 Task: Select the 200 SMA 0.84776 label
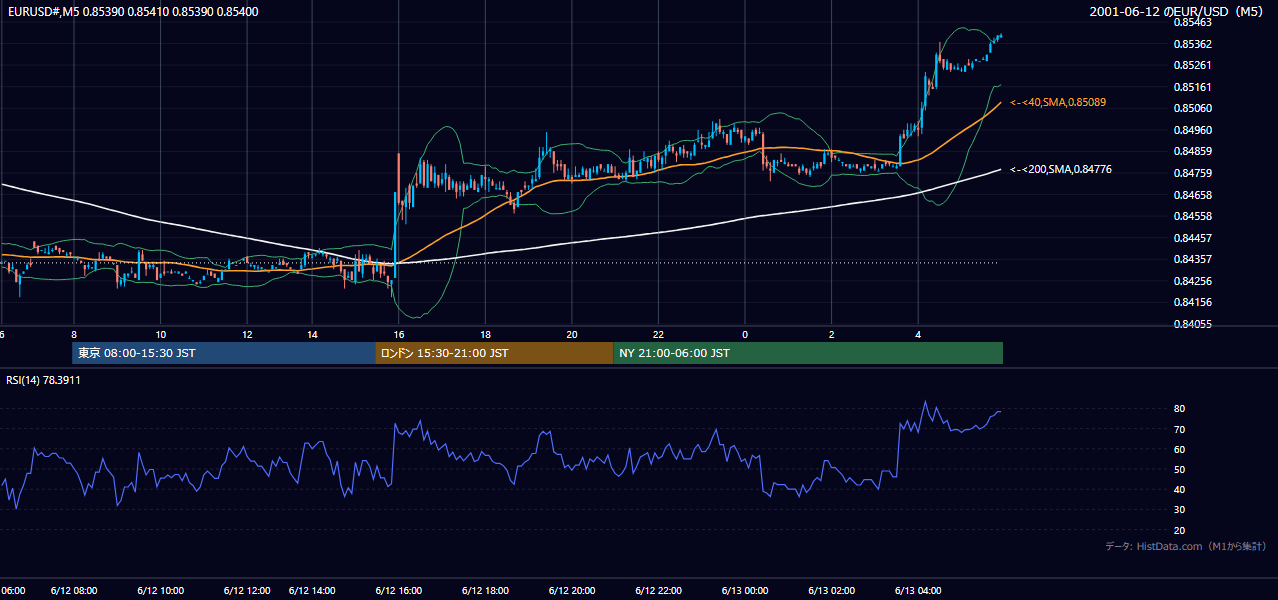tap(1061, 169)
